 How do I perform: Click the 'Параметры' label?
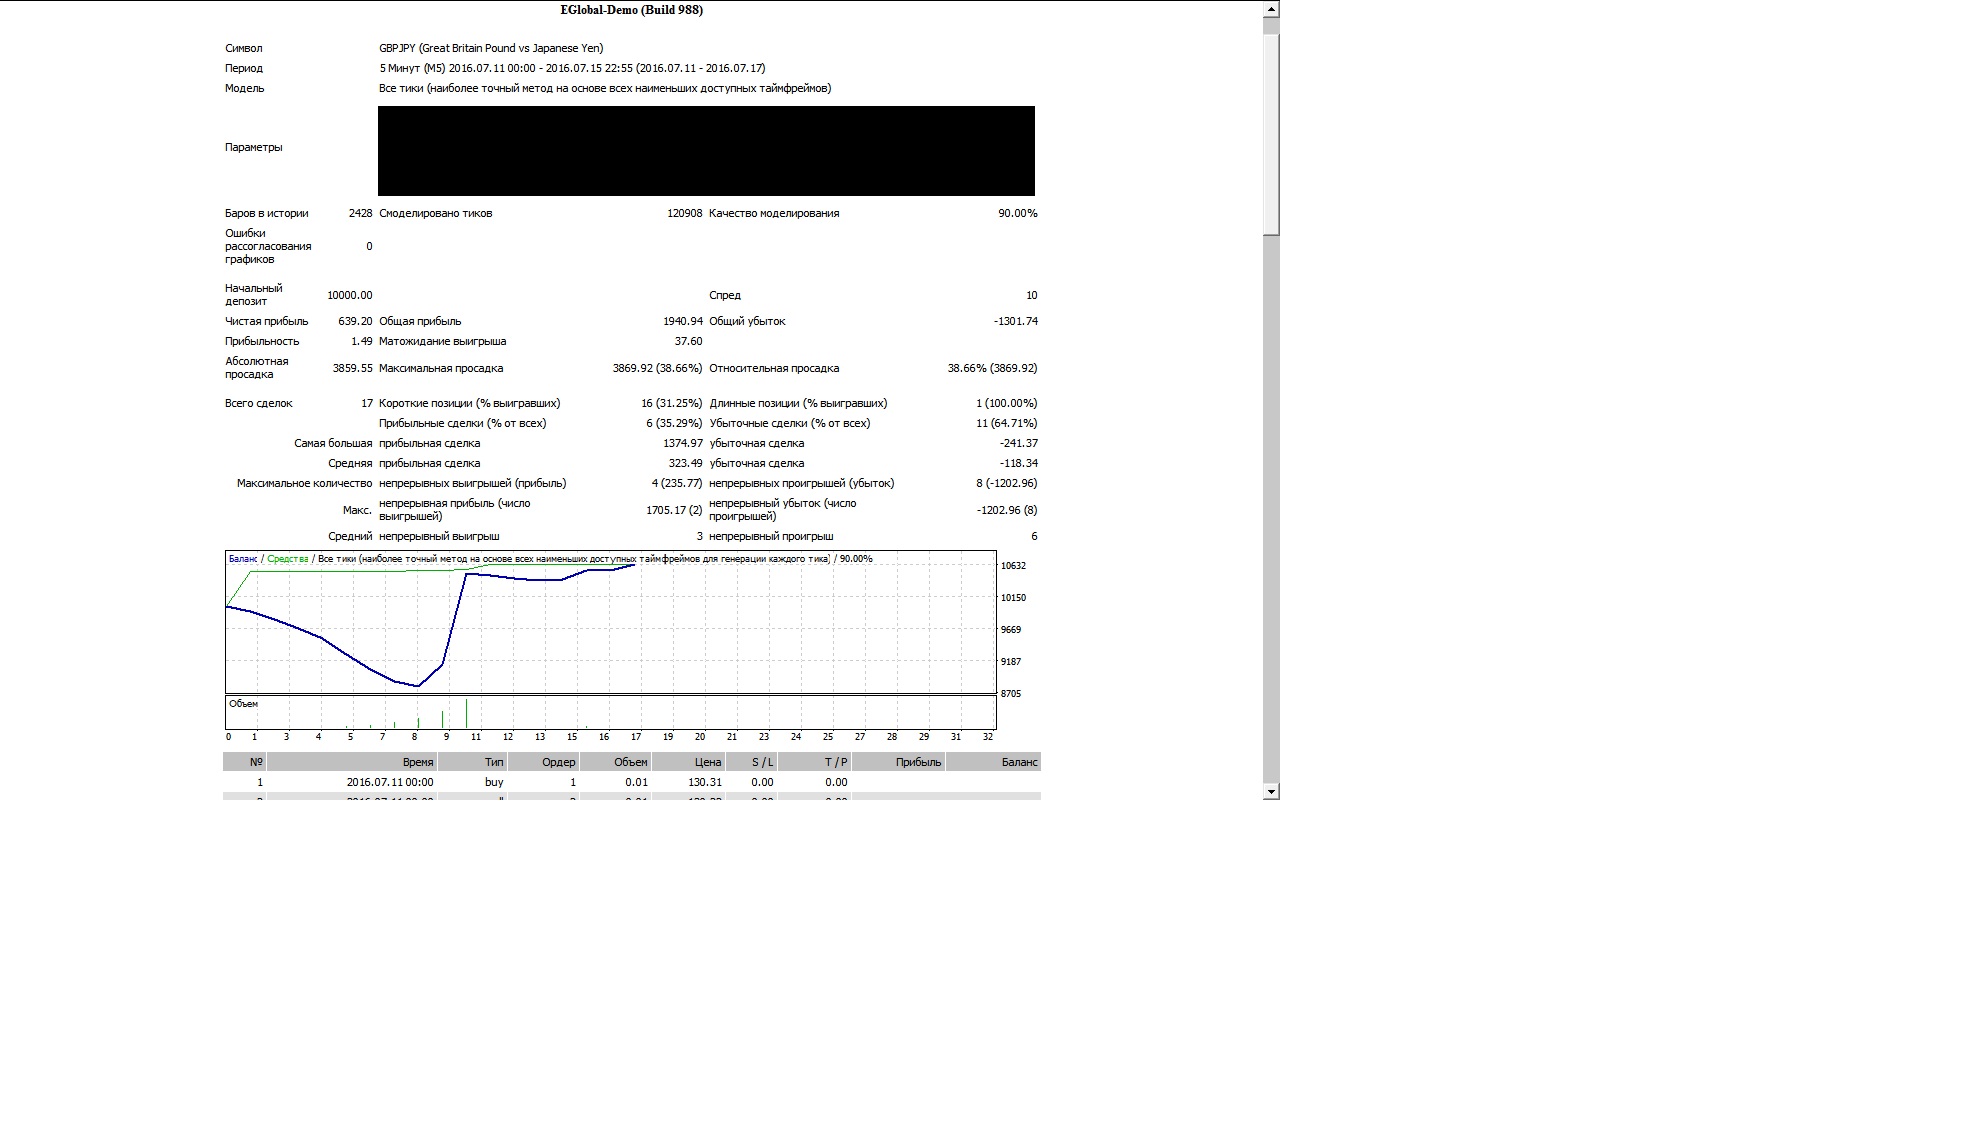coord(254,147)
